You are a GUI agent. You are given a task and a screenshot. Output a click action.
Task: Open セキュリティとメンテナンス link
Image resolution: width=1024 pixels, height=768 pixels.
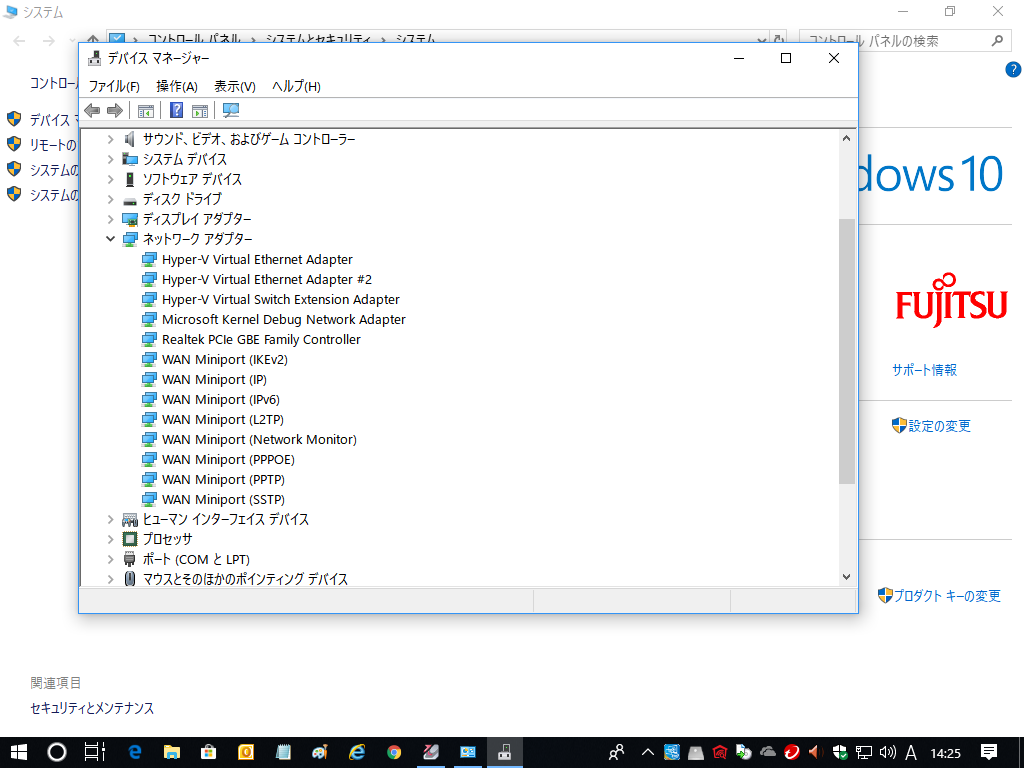click(x=92, y=709)
